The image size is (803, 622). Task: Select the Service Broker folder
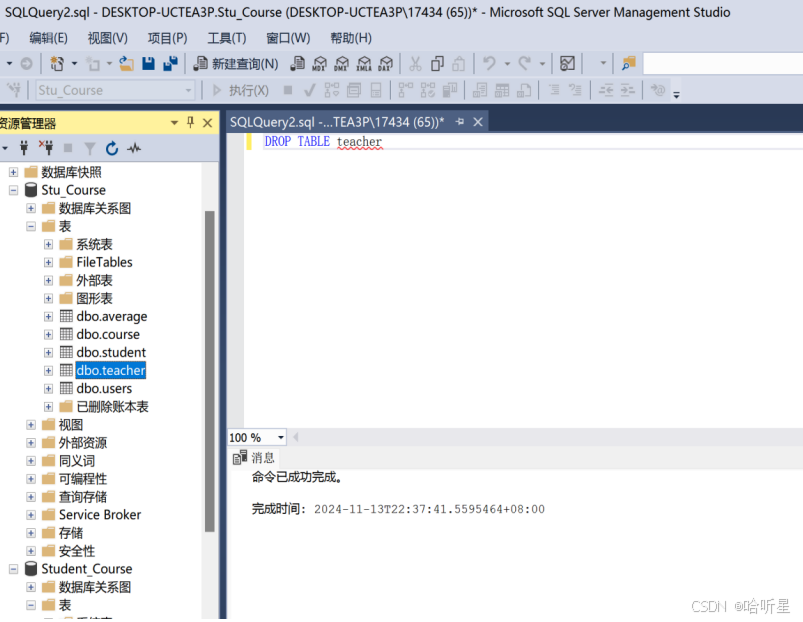click(x=99, y=514)
